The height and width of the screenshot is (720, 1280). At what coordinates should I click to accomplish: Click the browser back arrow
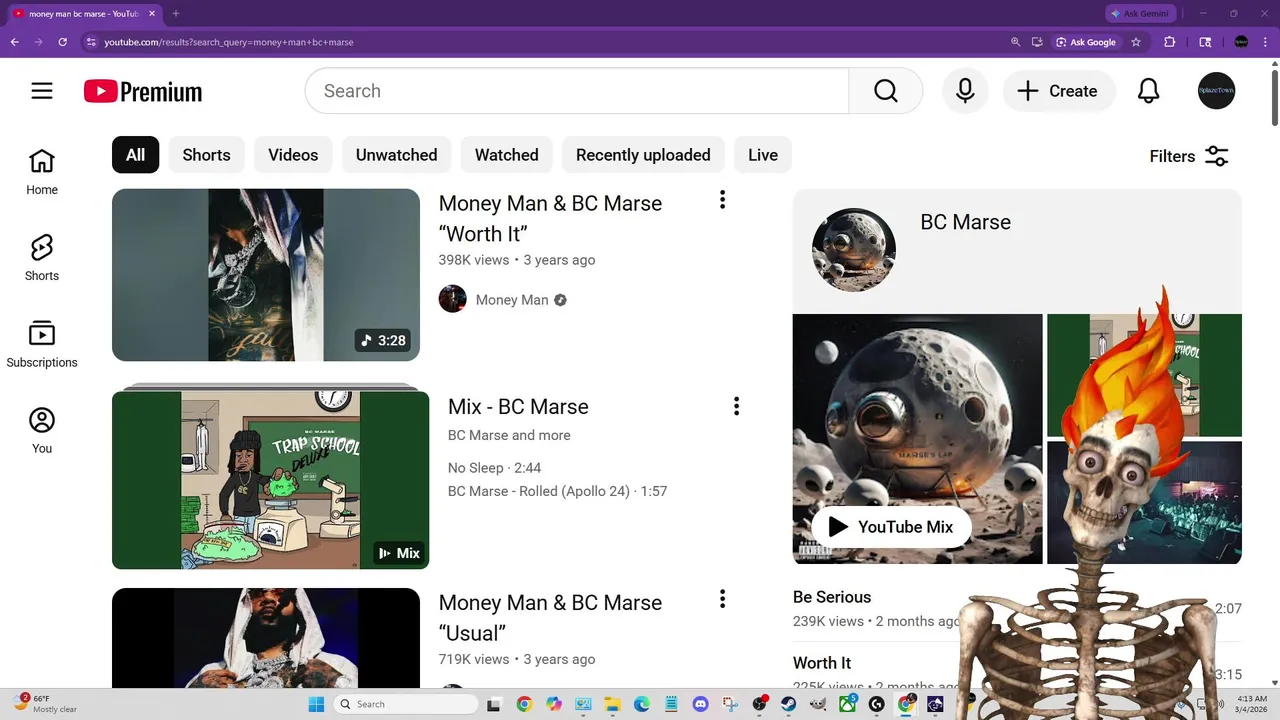14,42
